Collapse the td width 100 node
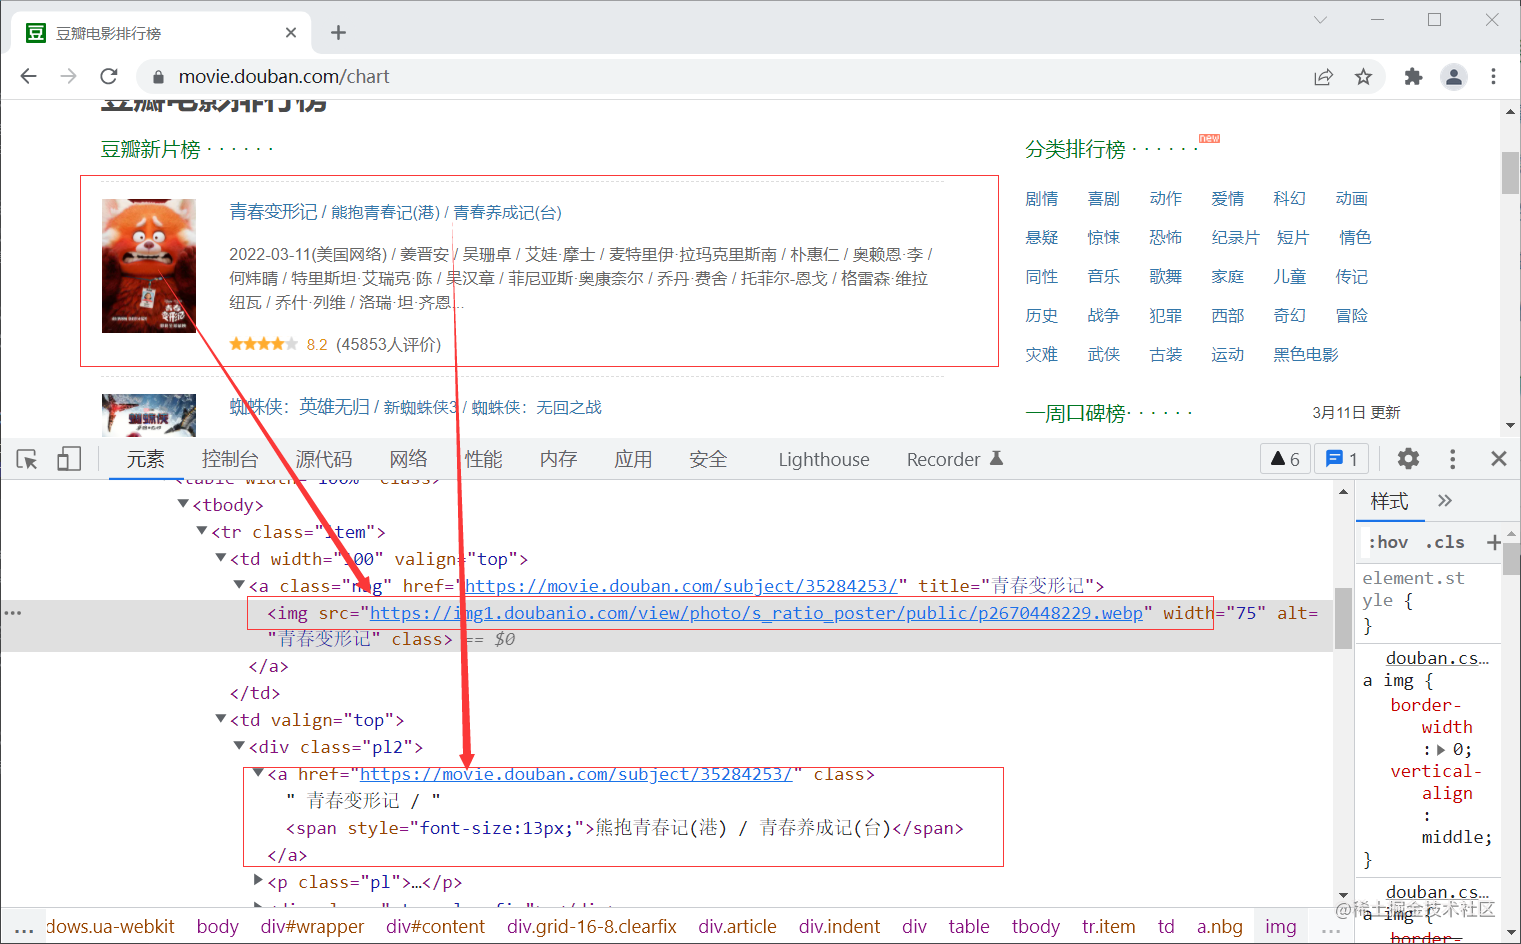Screen dimensions: 1521x944 tap(221, 558)
